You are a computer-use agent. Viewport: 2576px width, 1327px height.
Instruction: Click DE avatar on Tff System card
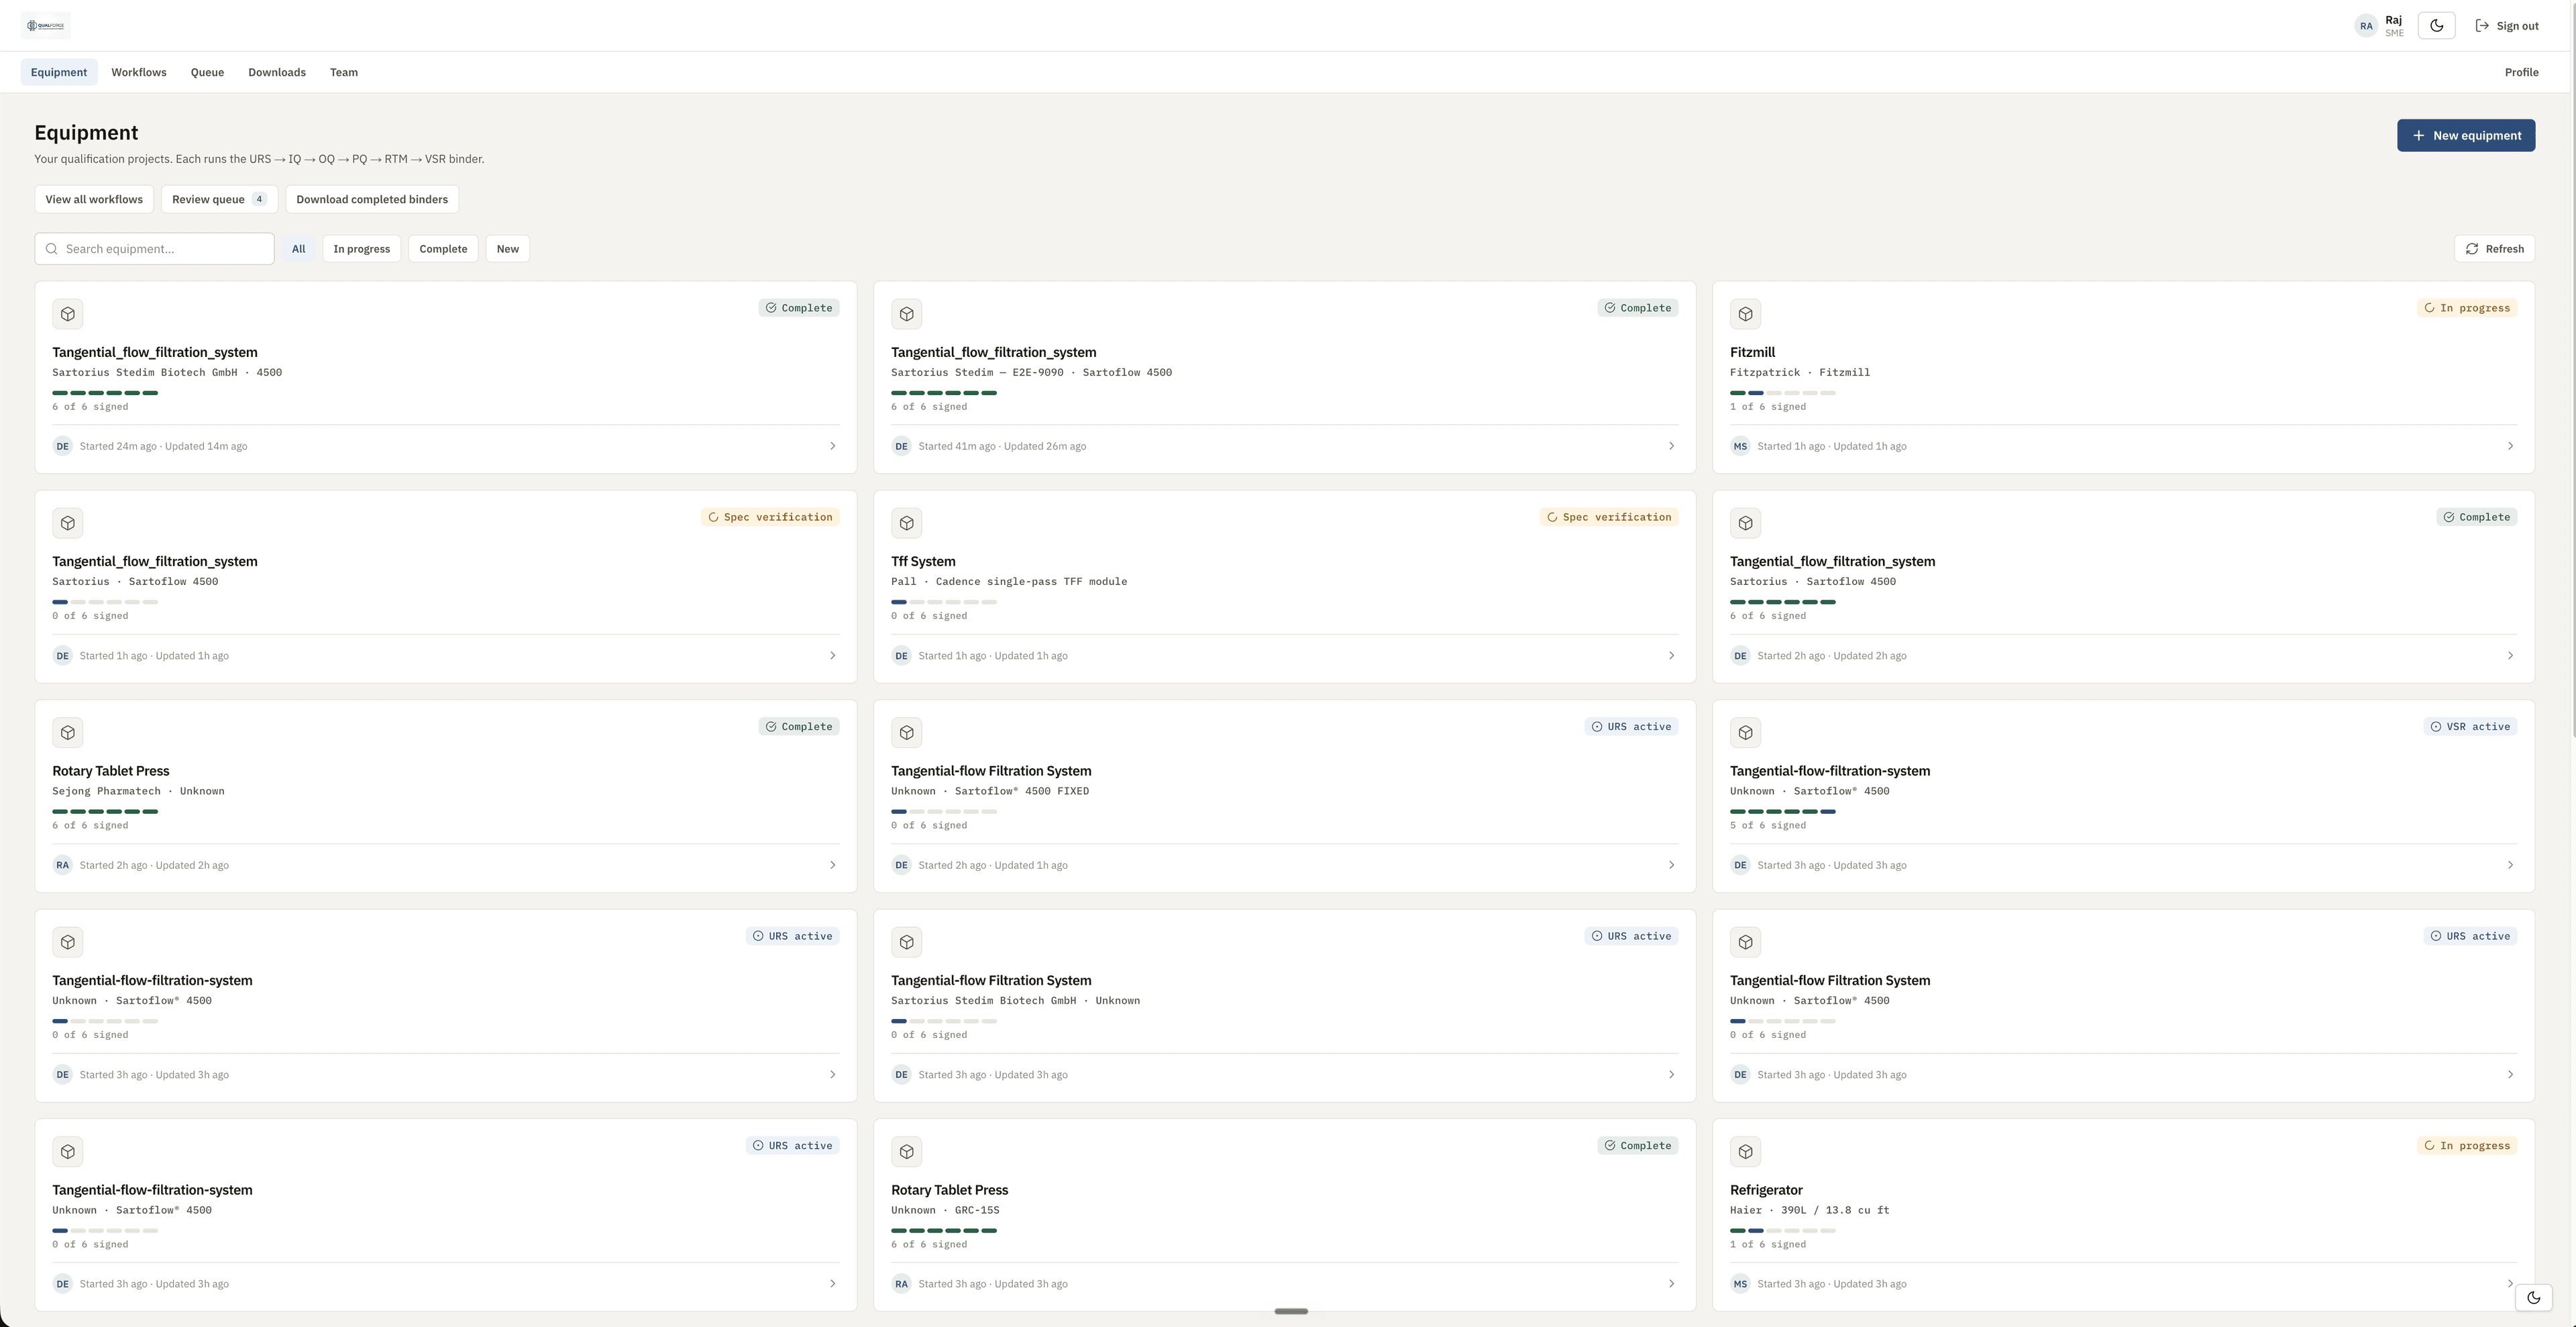tap(902, 656)
